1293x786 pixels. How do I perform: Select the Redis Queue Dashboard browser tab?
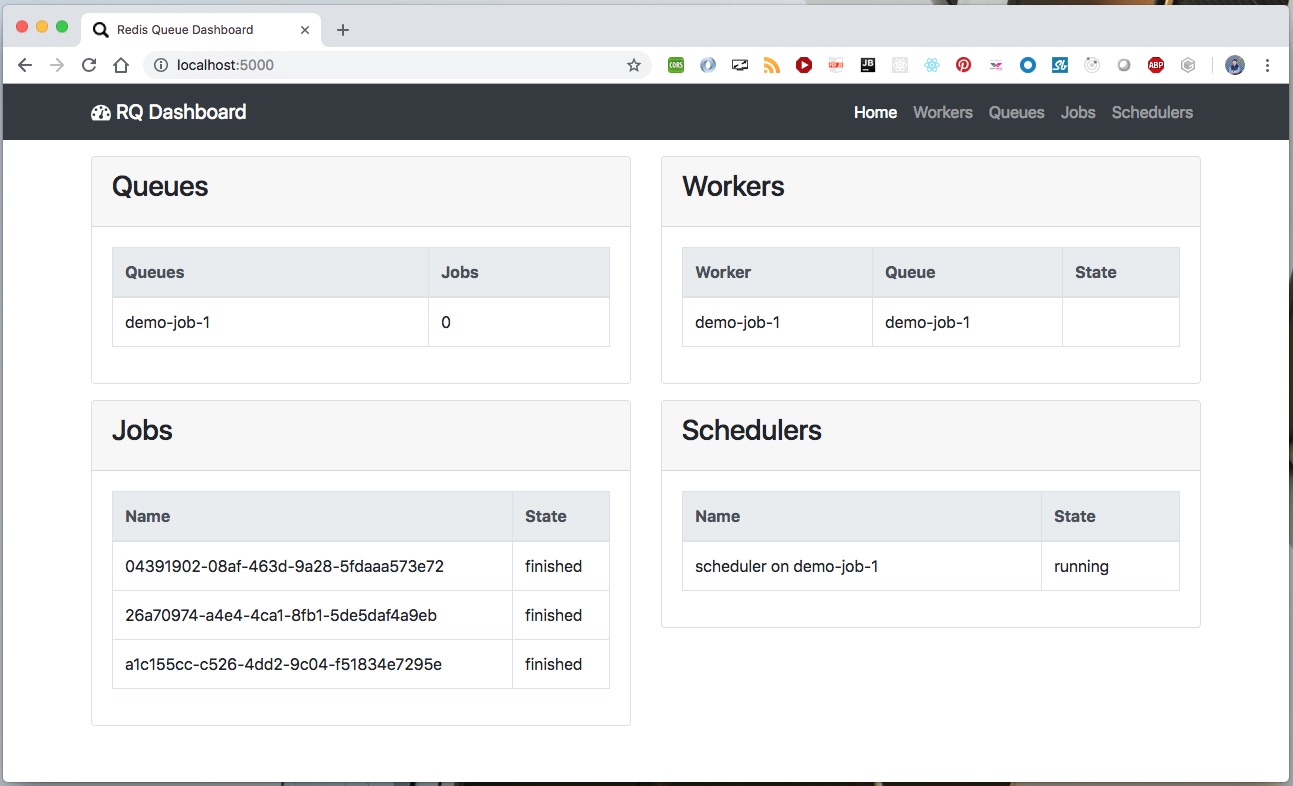point(200,30)
